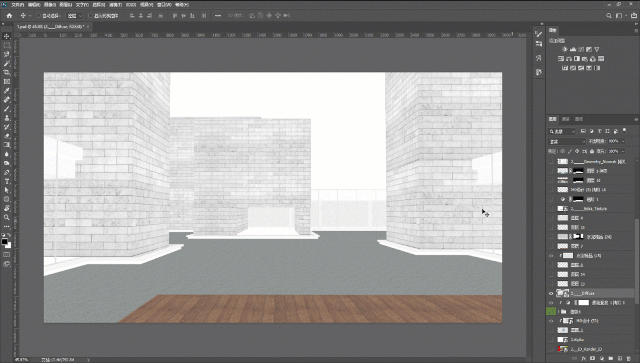Switch to the Channels tab
Viewport: 640px width, 363px height.
pos(565,119)
